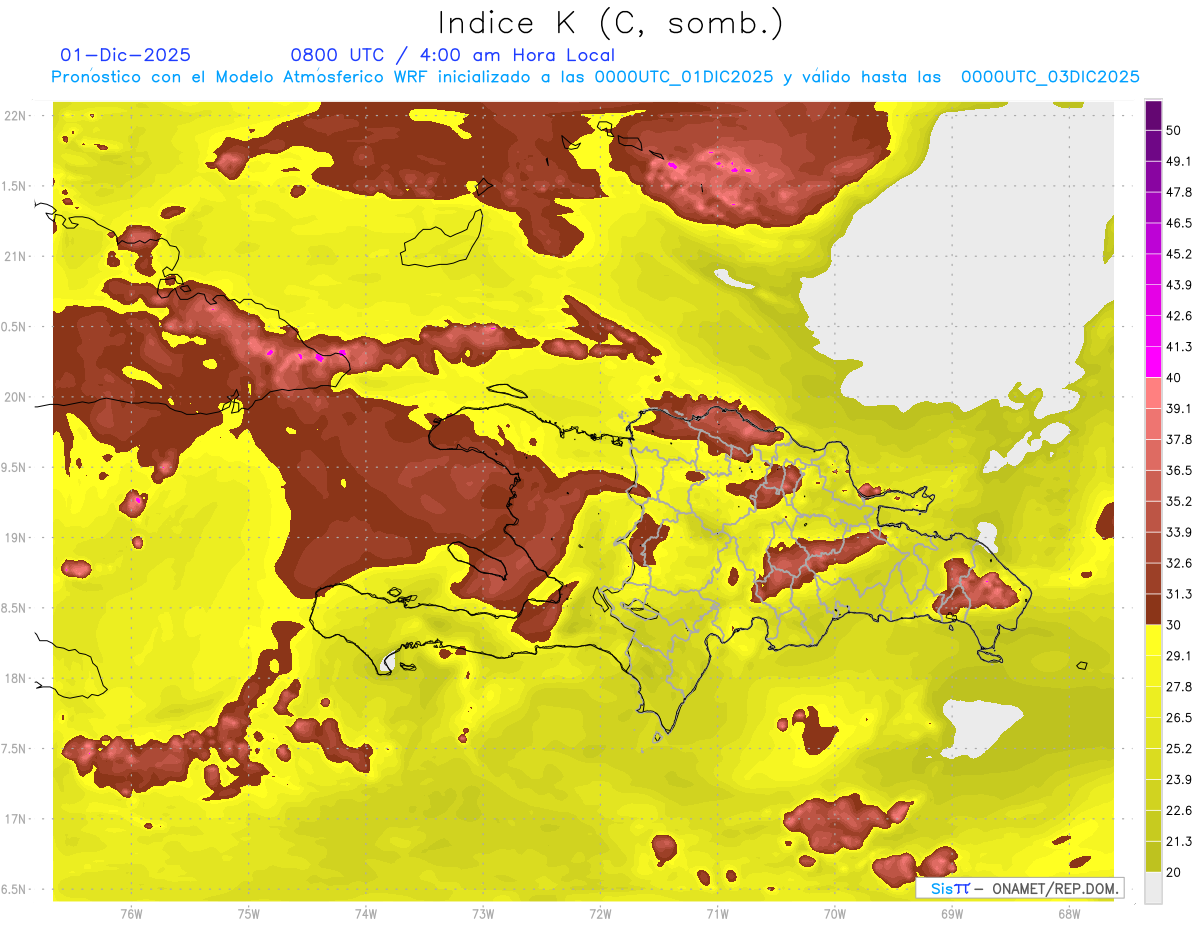Click the "20N" latitude label
This screenshot has height=927, width=1200.
pos(15,397)
